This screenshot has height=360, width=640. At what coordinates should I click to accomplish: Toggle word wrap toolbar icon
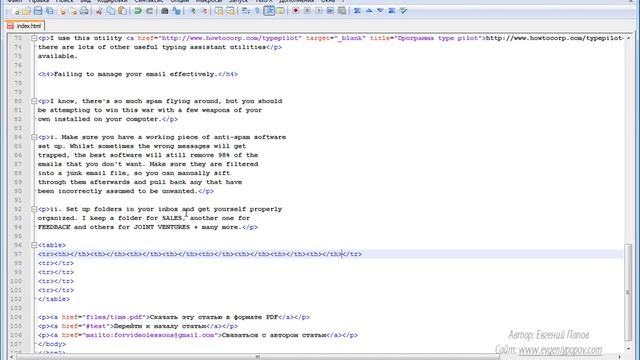pyautogui.click(x=246, y=11)
